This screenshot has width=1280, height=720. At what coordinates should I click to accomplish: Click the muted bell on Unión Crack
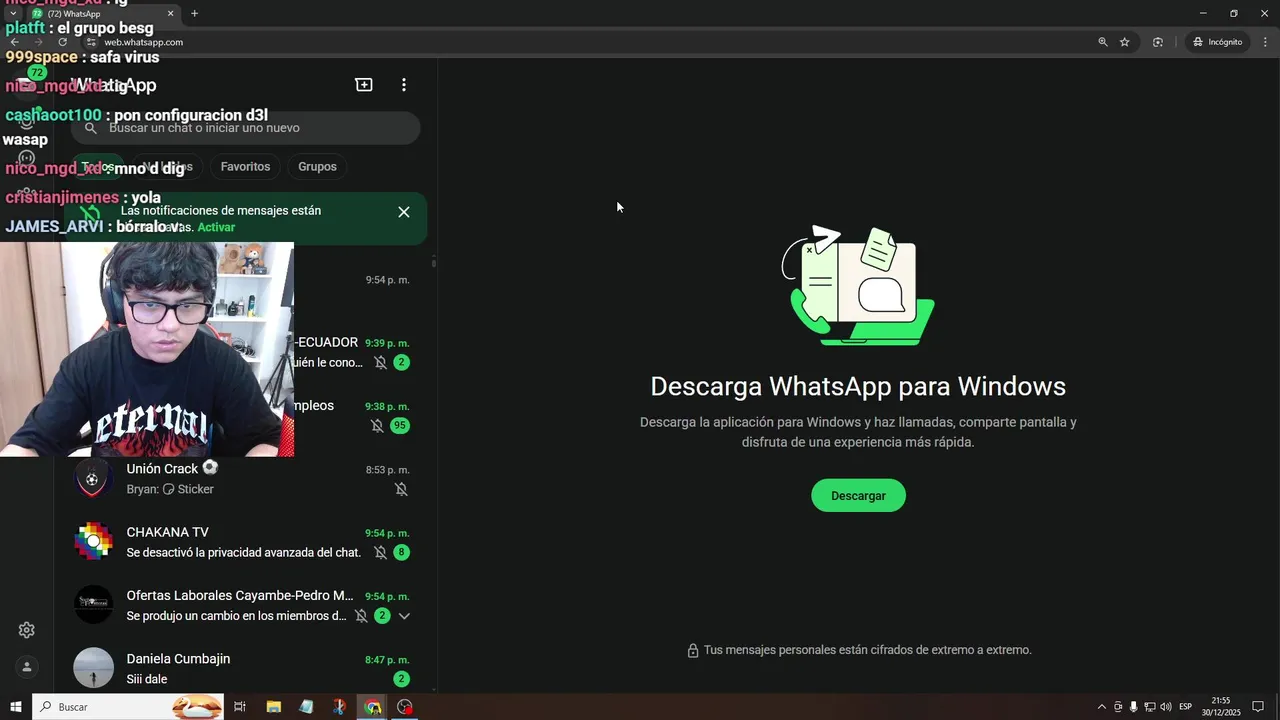point(401,489)
